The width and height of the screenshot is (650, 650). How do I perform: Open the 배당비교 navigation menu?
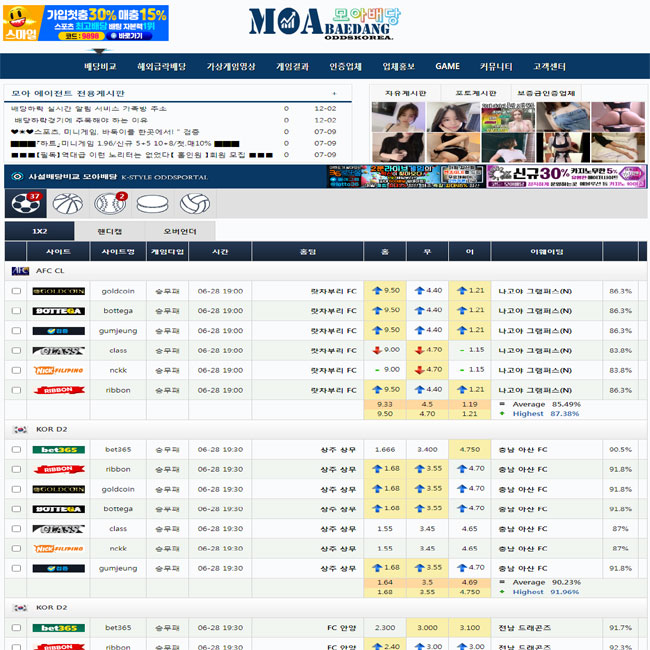coord(100,66)
